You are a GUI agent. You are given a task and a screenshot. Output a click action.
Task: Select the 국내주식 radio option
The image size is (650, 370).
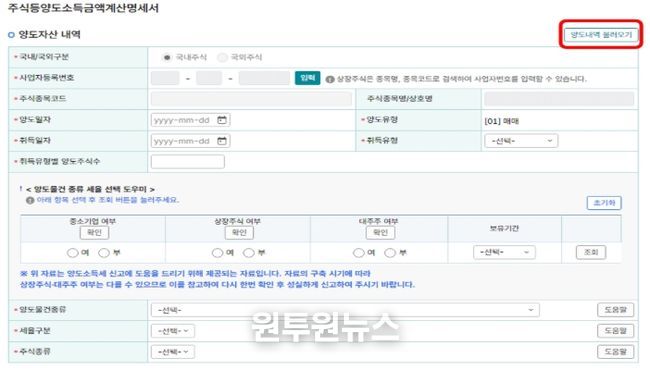coord(167,57)
